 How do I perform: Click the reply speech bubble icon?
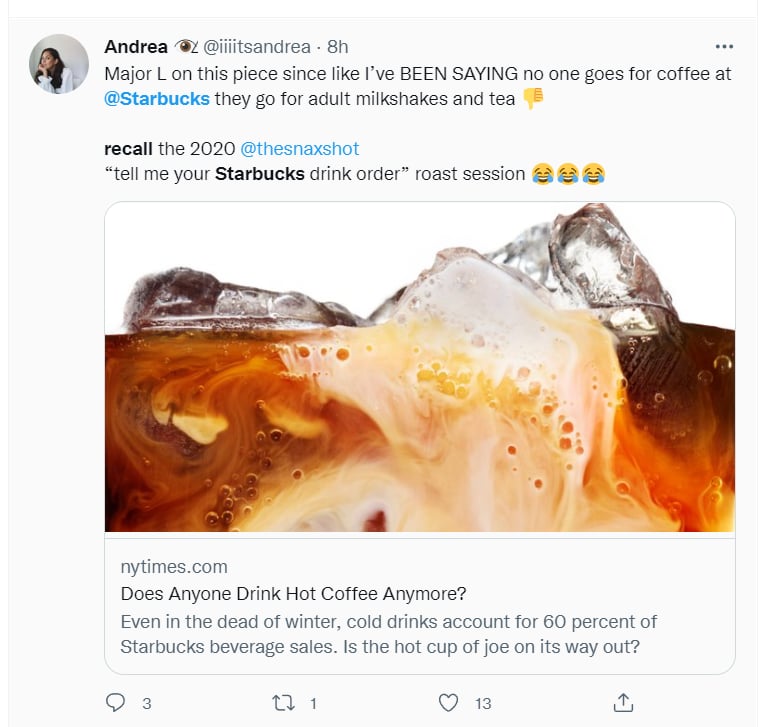click(115, 703)
